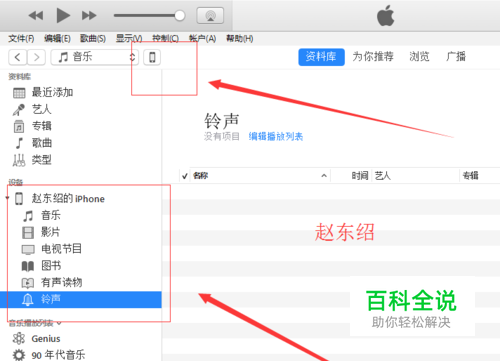Skip ahead with the fast-forward button
This screenshot has width=500, height=361.
pos(89,15)
